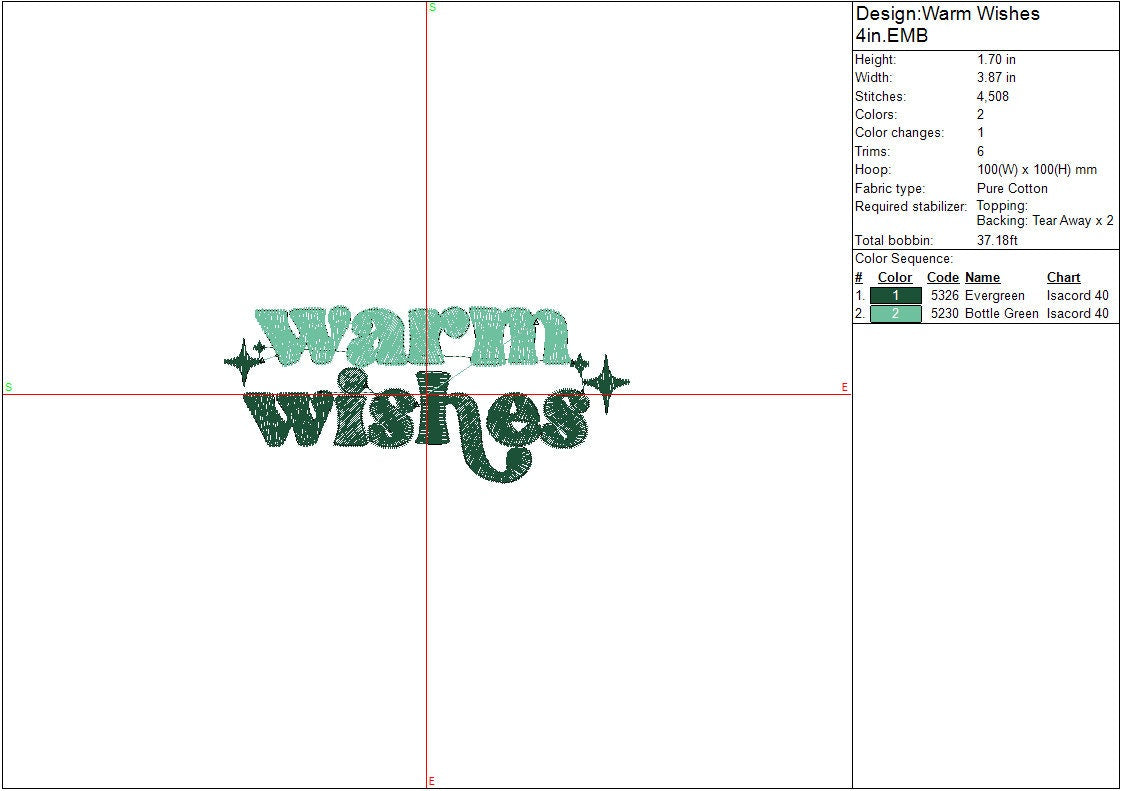Viewport: 1125px width, 791px height.
Task: Select the Bottle Green color swatch numbered 2
Action: (895, 314)
